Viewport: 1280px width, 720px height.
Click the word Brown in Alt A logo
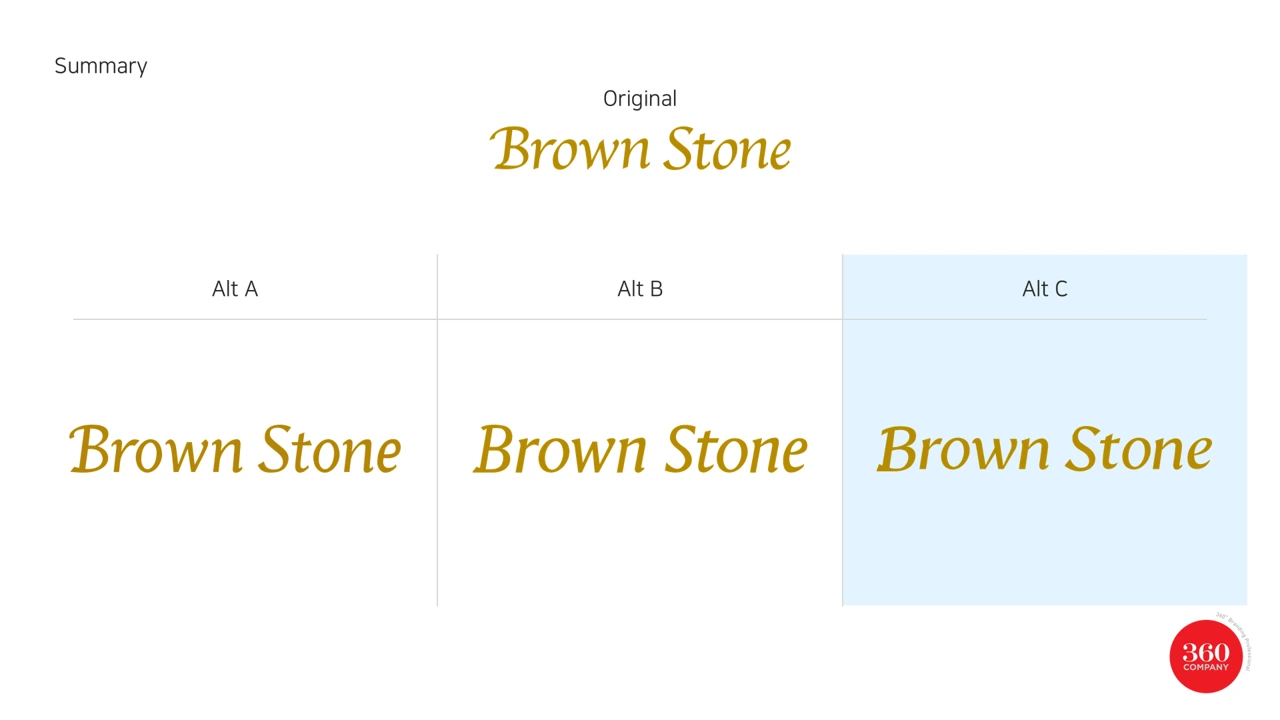(x=156, y=450)
